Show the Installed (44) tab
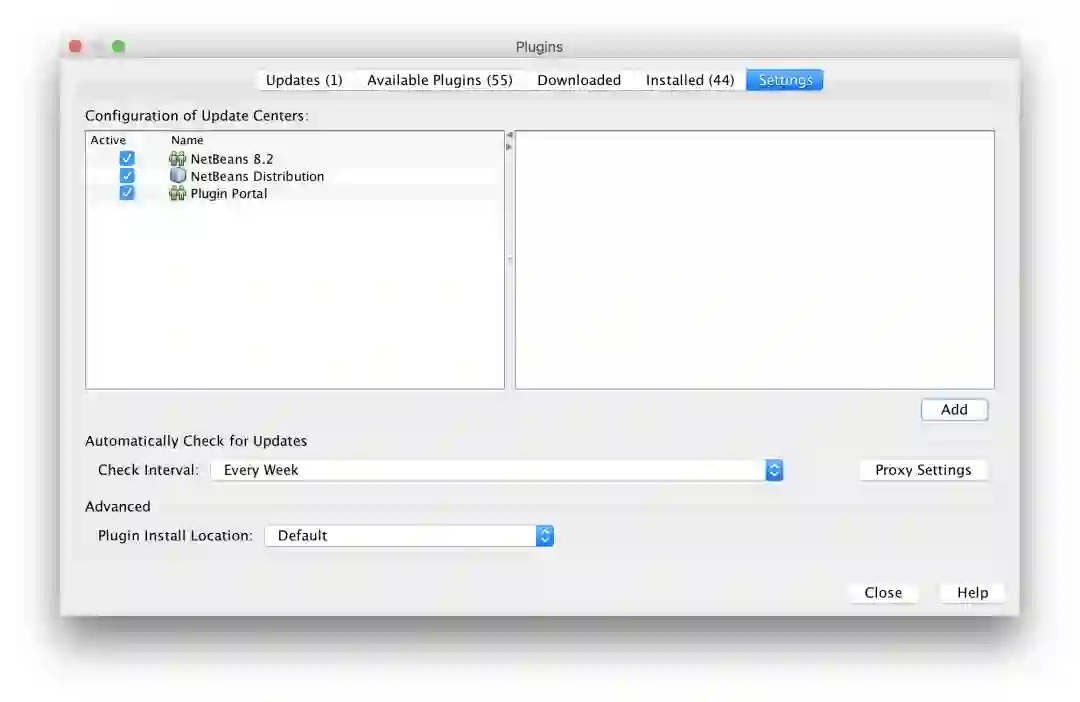Screen dimensions: 1080x702 689,80
